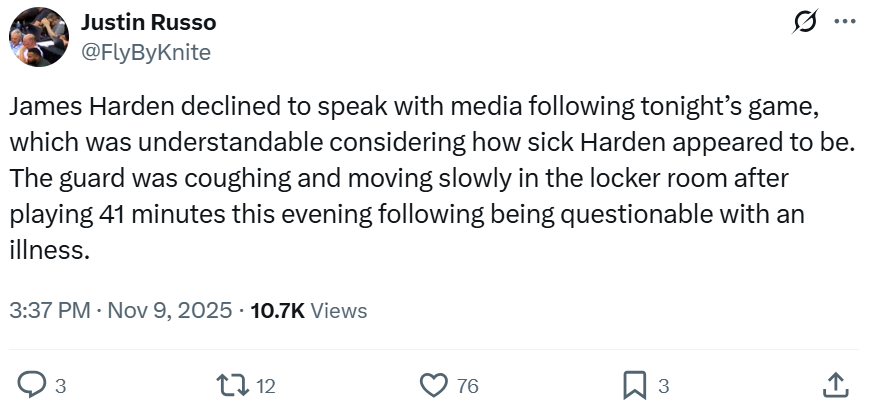The width and height of the screenshot is (875, 410).
Task: Click the reply count of 3
Action: coord(60,385)
